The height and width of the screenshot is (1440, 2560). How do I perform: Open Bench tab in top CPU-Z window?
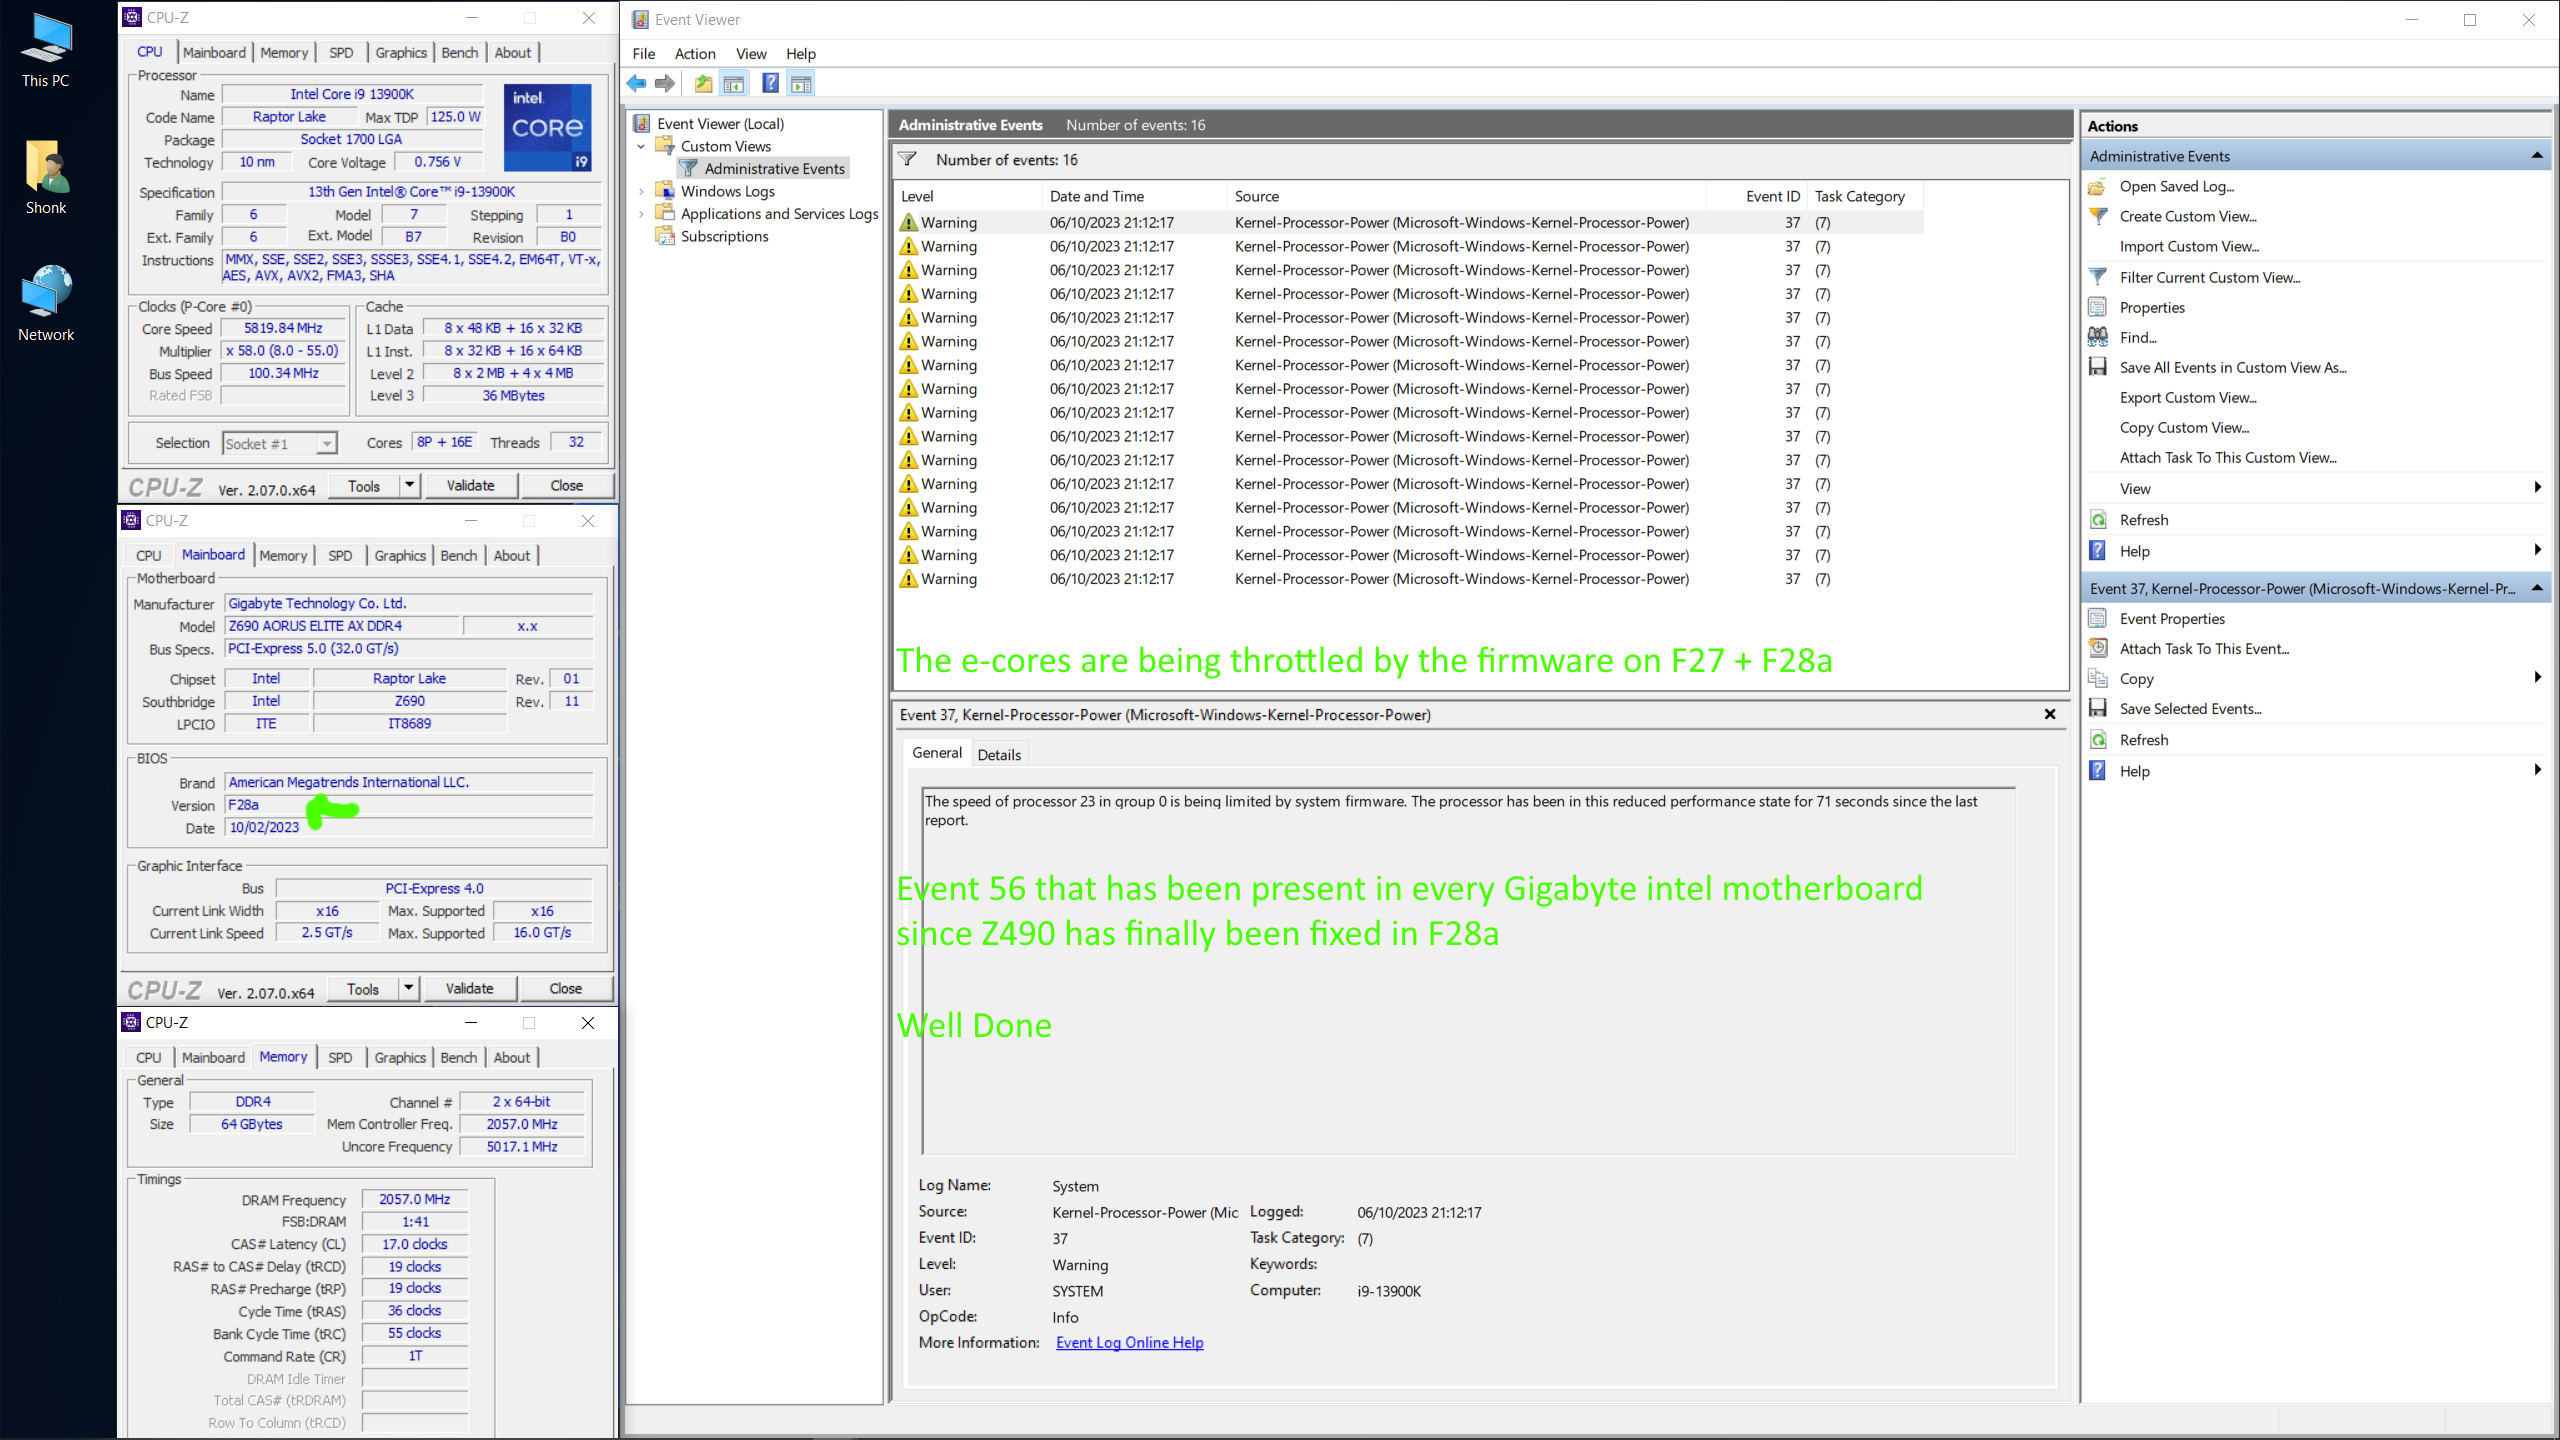[460, 53]
